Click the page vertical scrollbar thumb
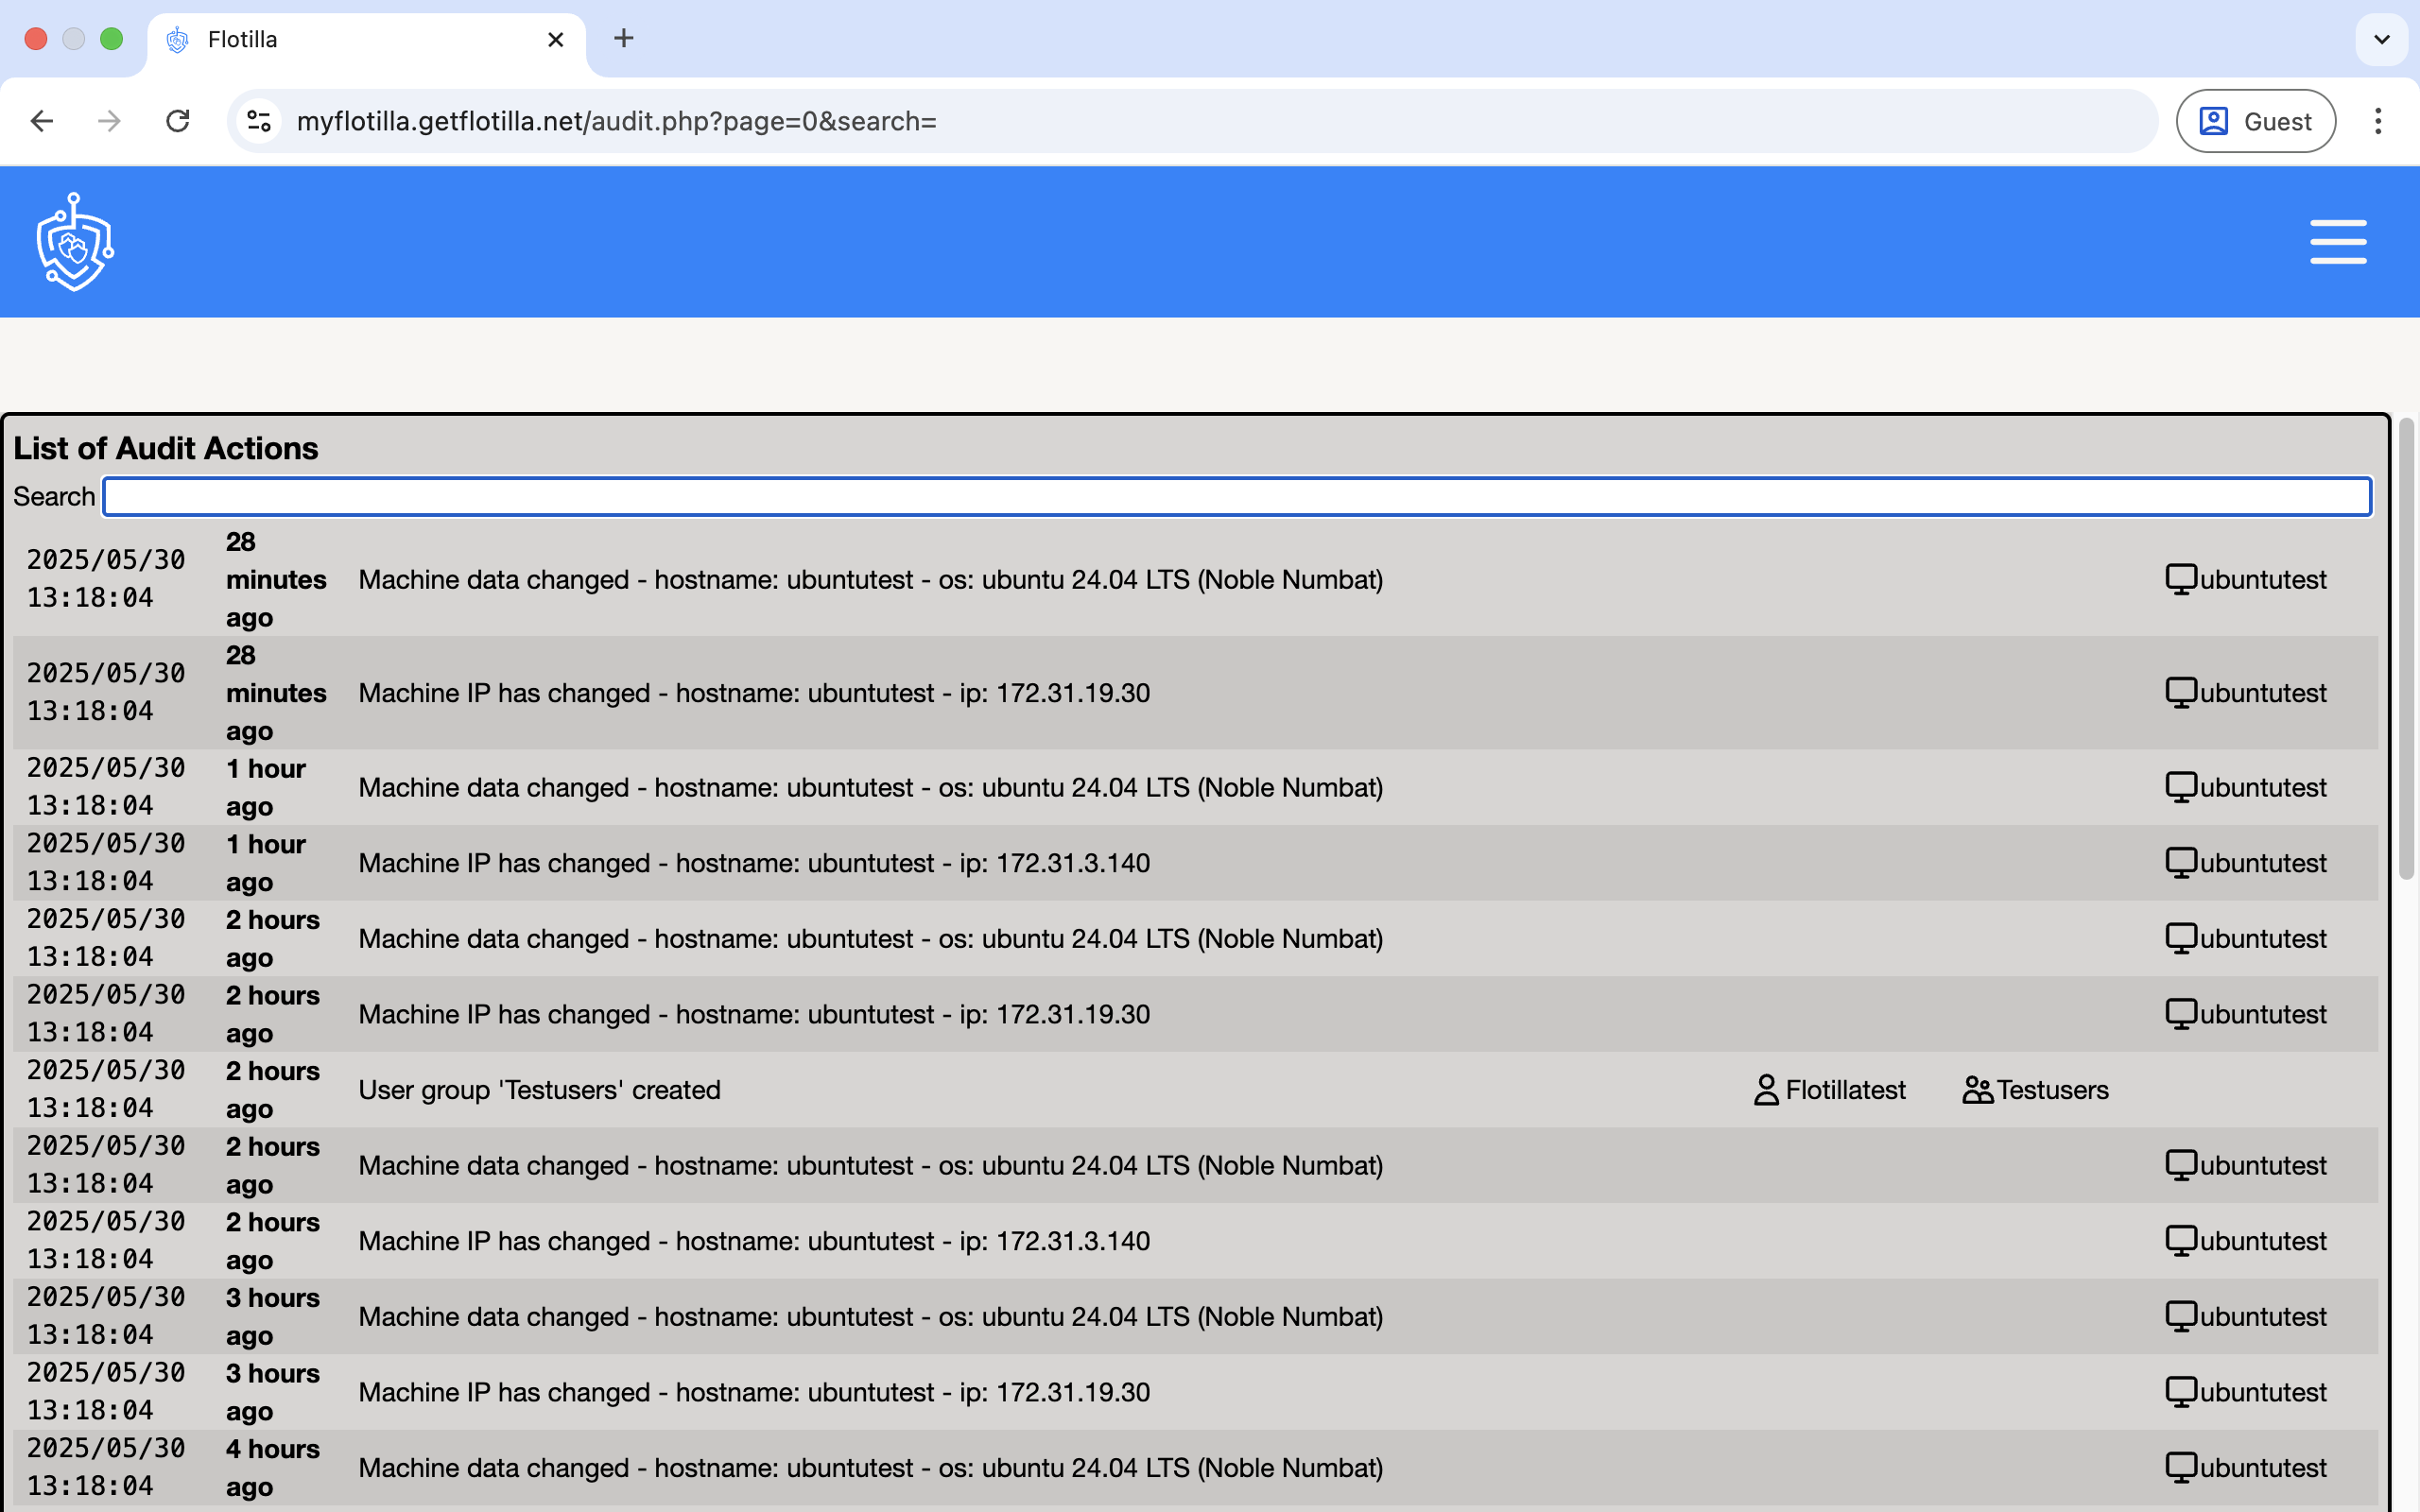The image size is (2420, 1512). (x=2406, y=650)
